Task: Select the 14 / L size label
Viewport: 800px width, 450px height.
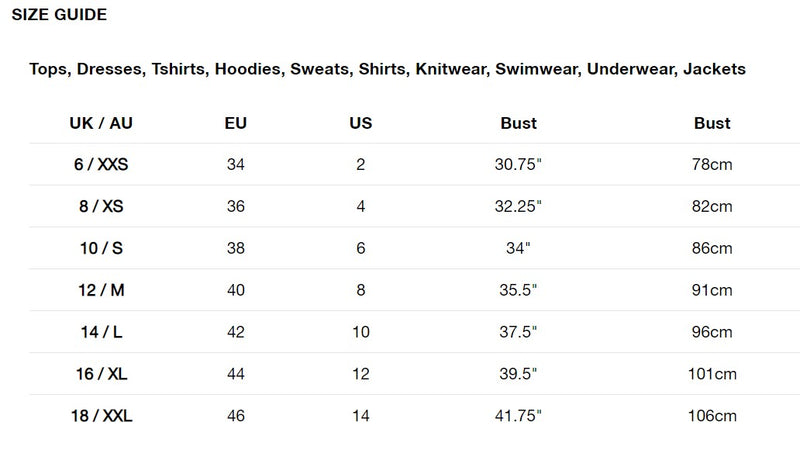Action: pos(101,332)
